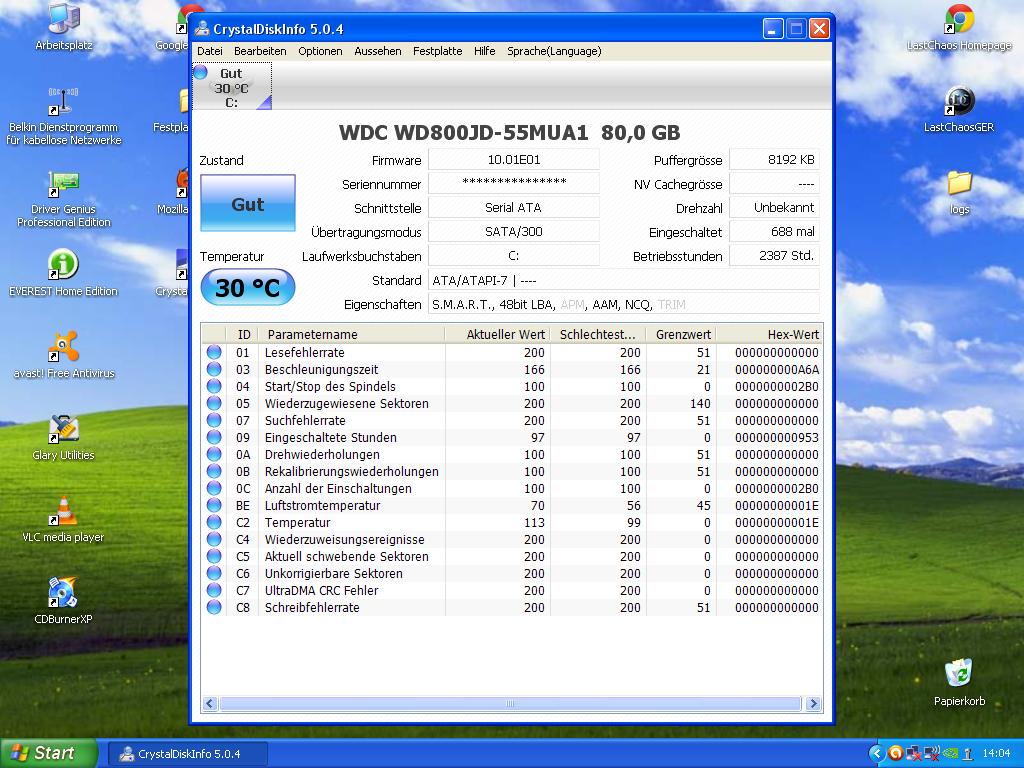Expand hidden system tray icons arrow
Screen dimensions: 1024x768
[x=877, y=753]
